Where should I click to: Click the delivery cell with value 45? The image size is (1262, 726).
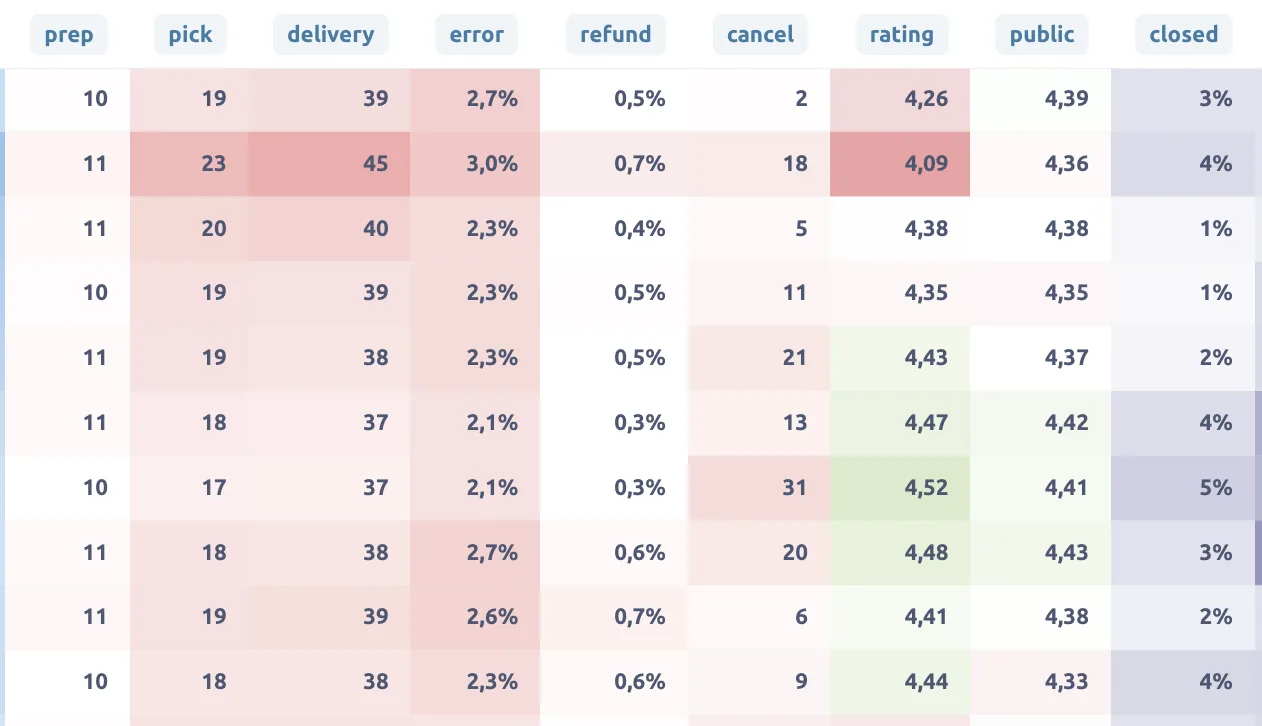click(x=329, y=163)
